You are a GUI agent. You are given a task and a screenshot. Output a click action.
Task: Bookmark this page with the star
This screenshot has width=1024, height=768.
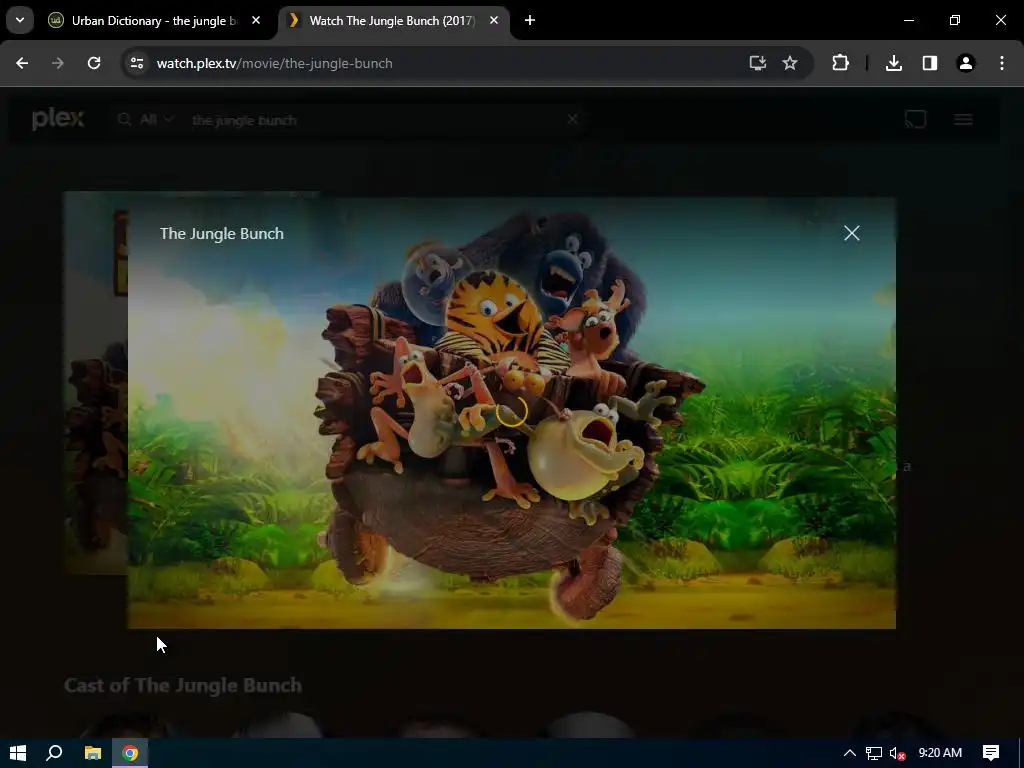[790, 63]
